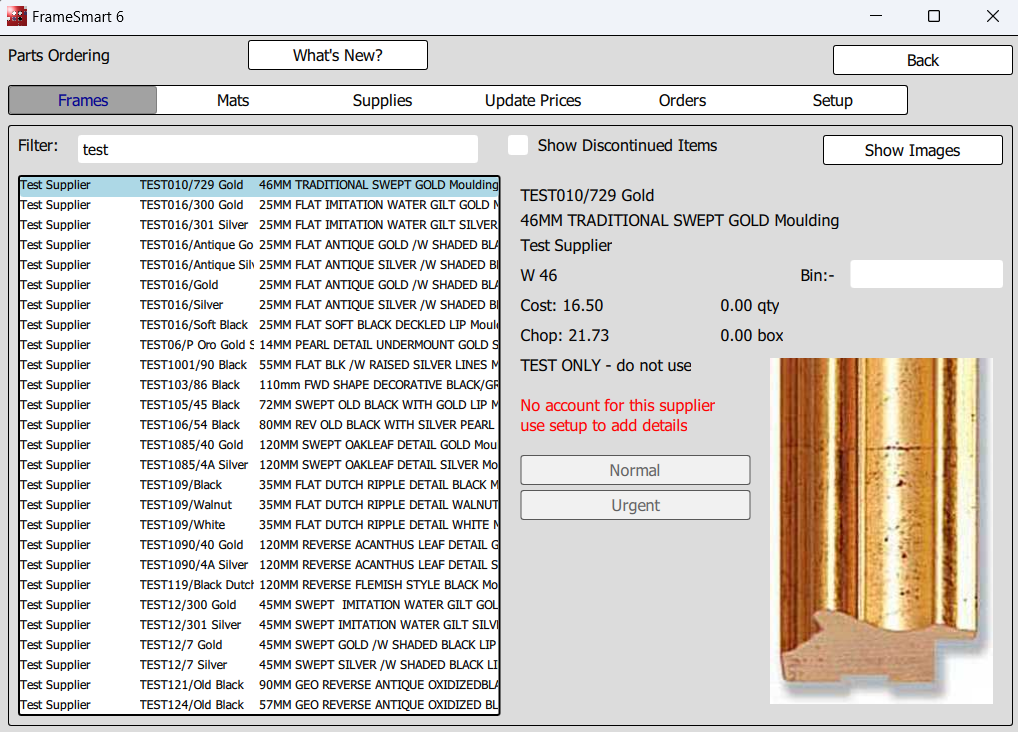Enable Show Discontinued Items checkbox
The height and width of the screenshot is (732, 1018).
[518, 146]
